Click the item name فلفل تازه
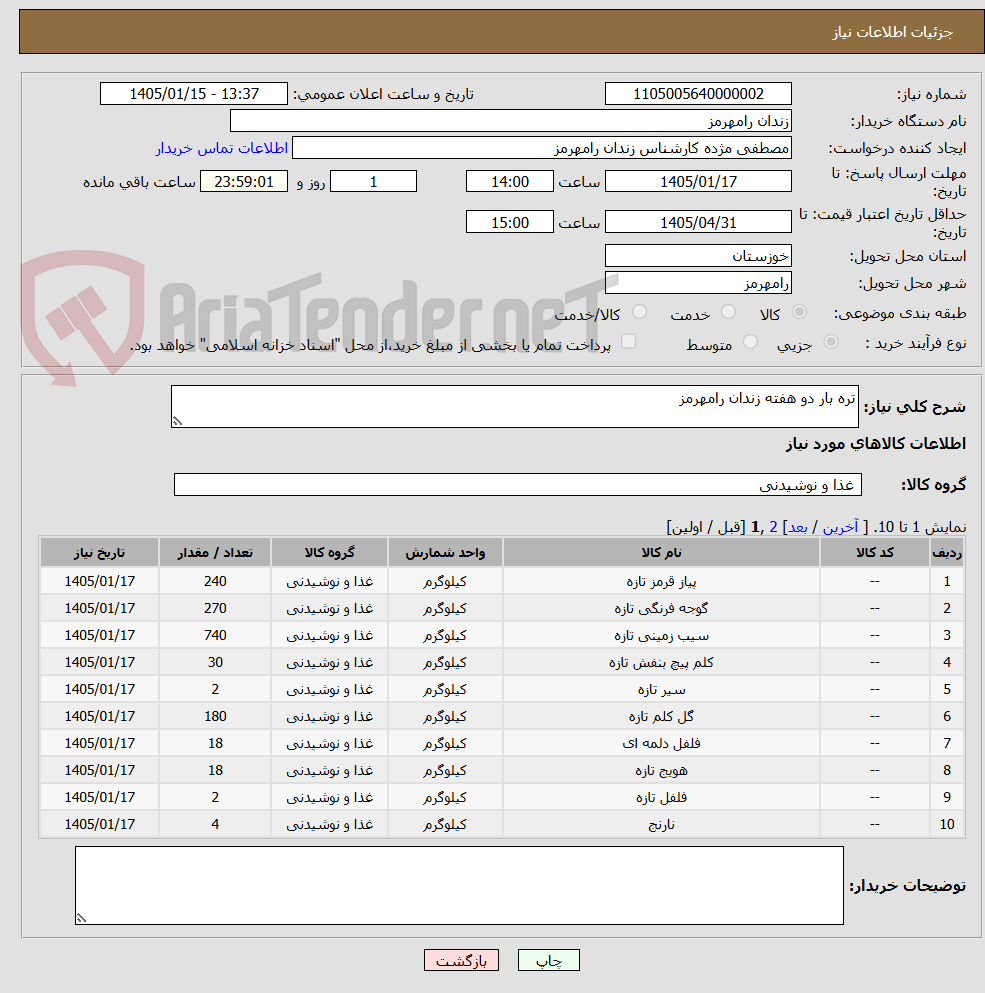 click(x=661, y=797)
